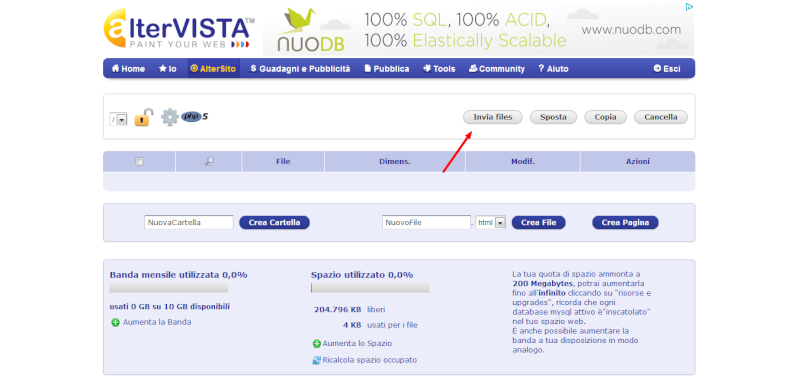Screen dimensions: 799x391
Task: Click the AdChoices icon on banner
Action: point(689,7)
